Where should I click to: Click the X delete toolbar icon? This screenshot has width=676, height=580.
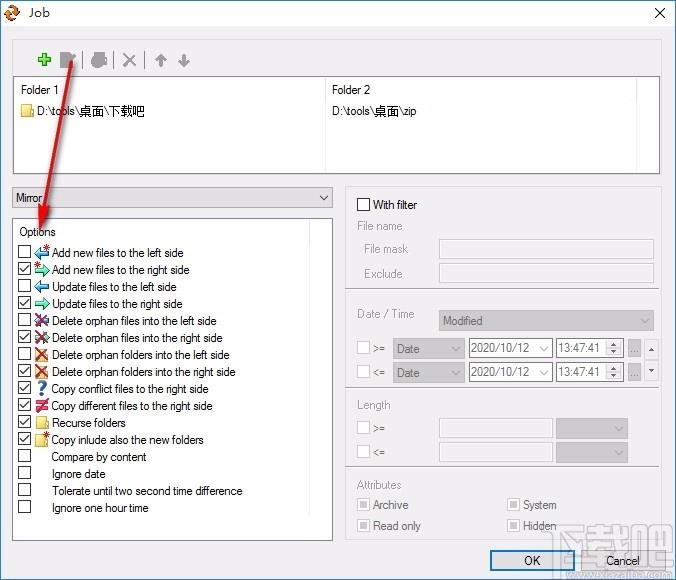(x=129, y=60)
